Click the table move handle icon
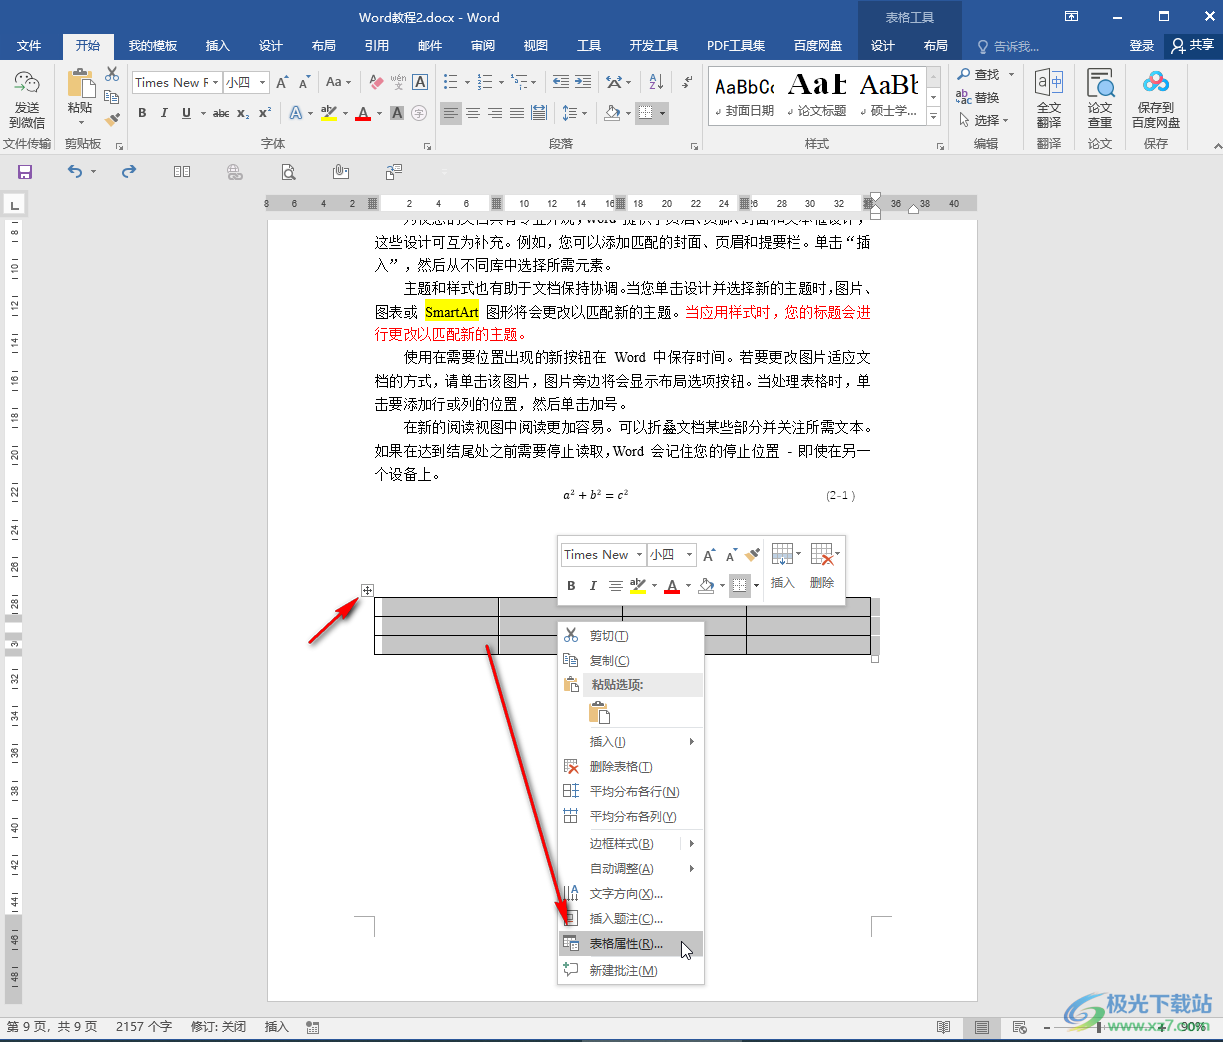 367,590
